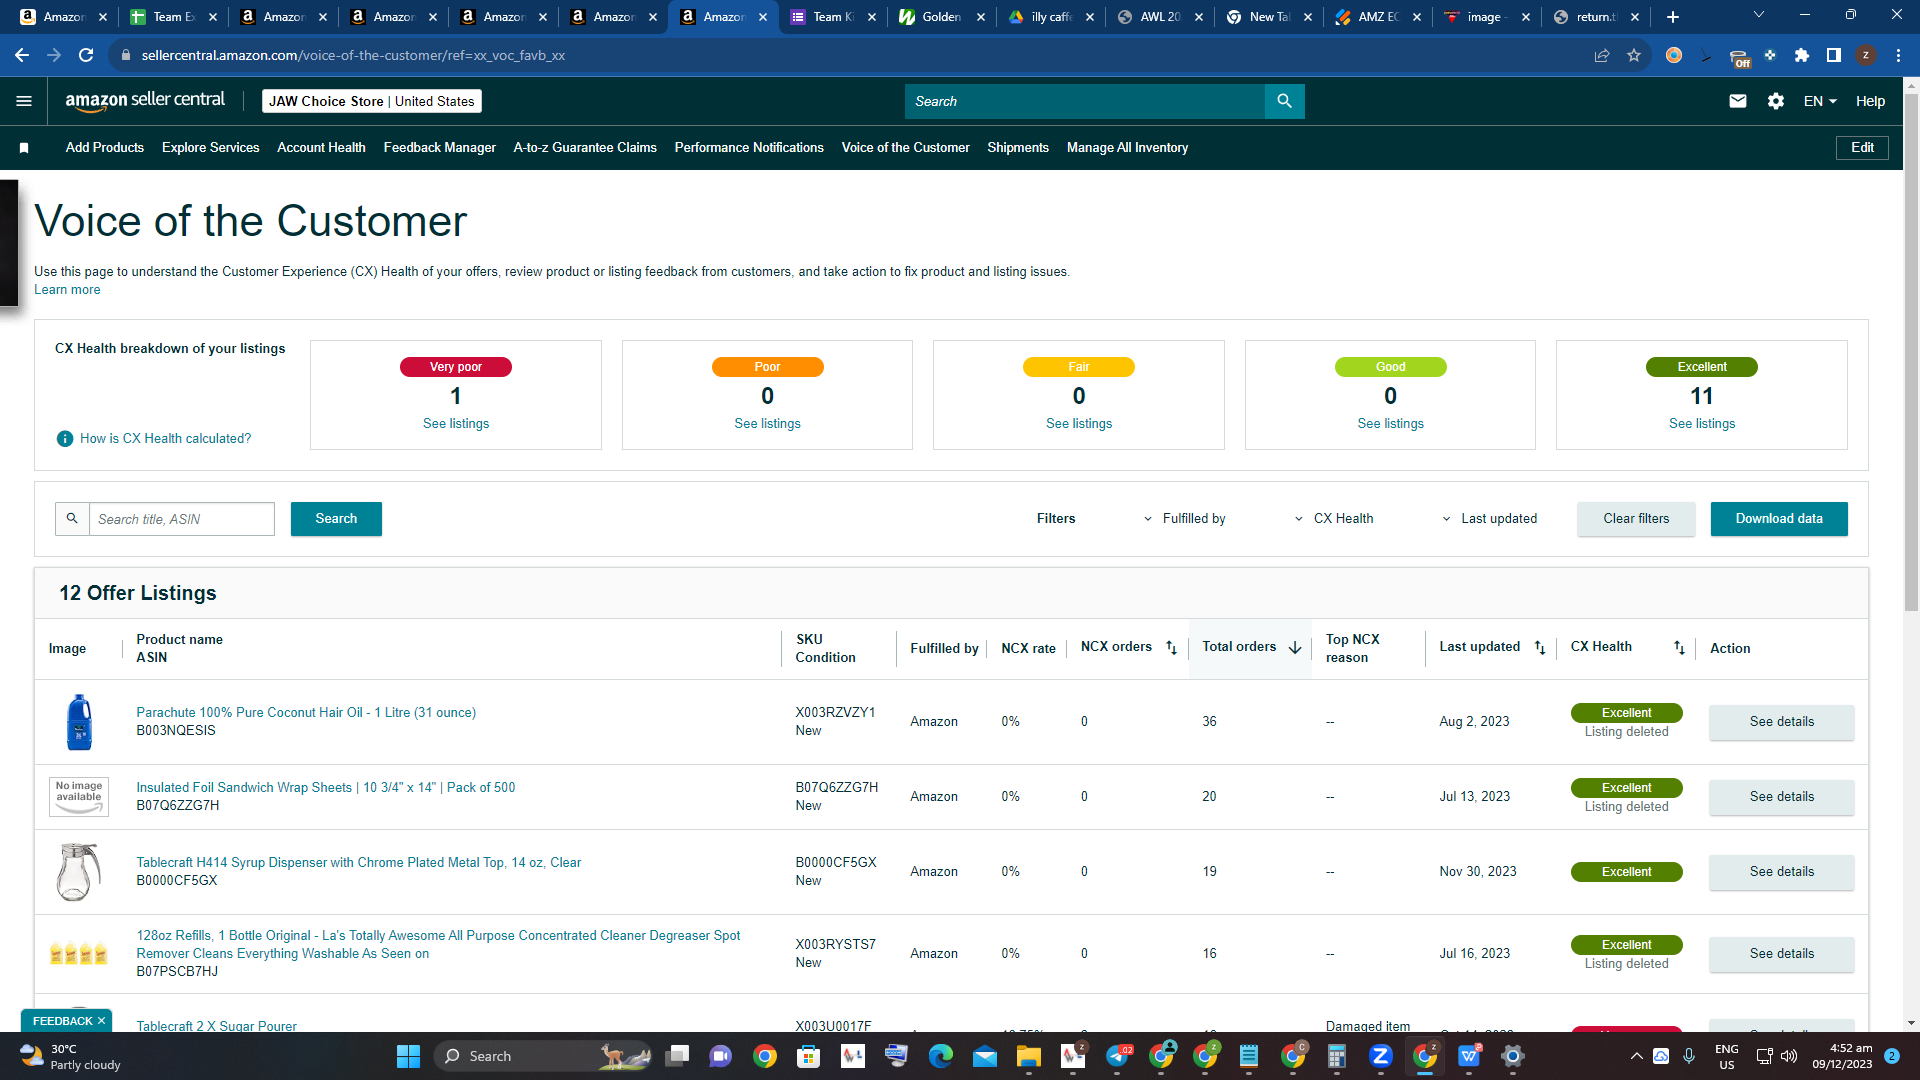1920x1080 pixels.
Task: Open Manage All Inventory nav item
Action: 1128,148
